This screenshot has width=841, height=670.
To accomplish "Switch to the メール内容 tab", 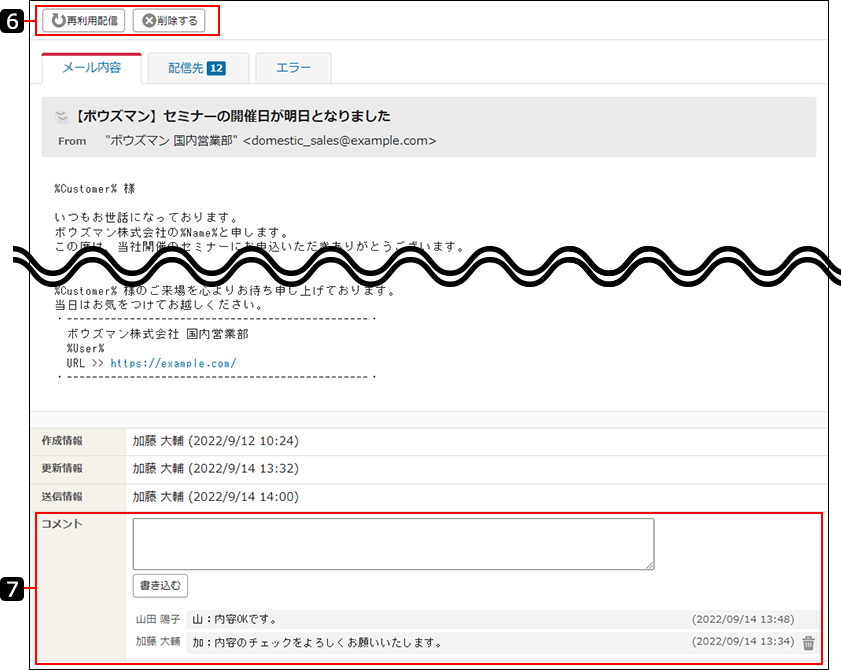I will [x=91, y=68].
